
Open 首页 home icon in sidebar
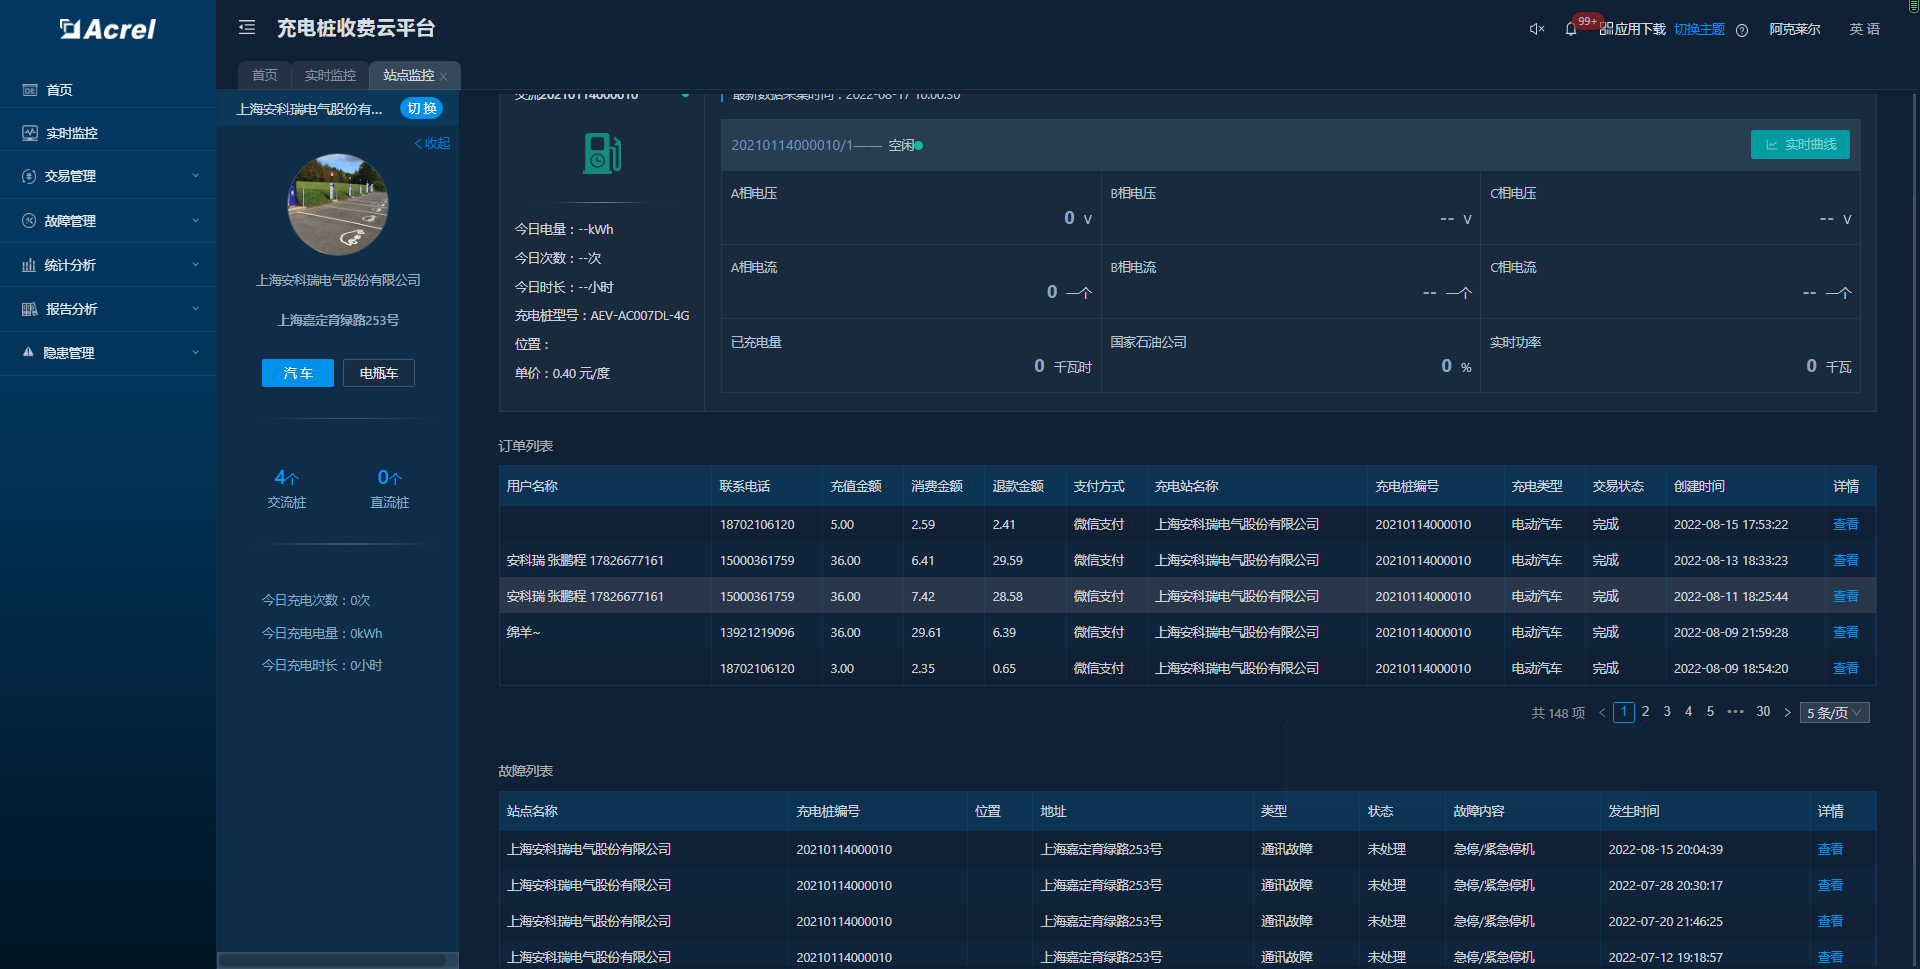pos(30,90)
